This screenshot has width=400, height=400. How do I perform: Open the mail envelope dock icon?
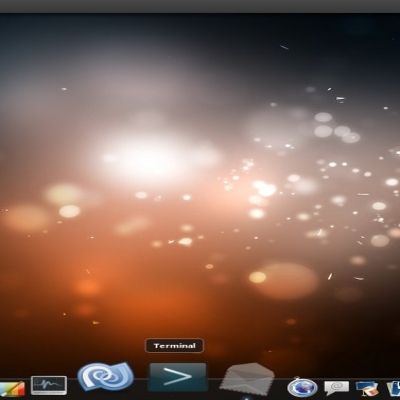coord(247,379)
